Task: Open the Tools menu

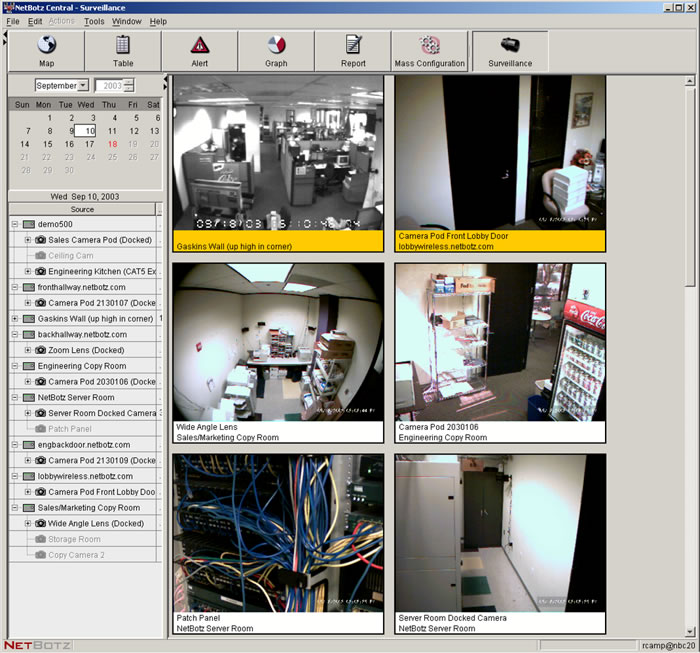Action: pos(94,21)
